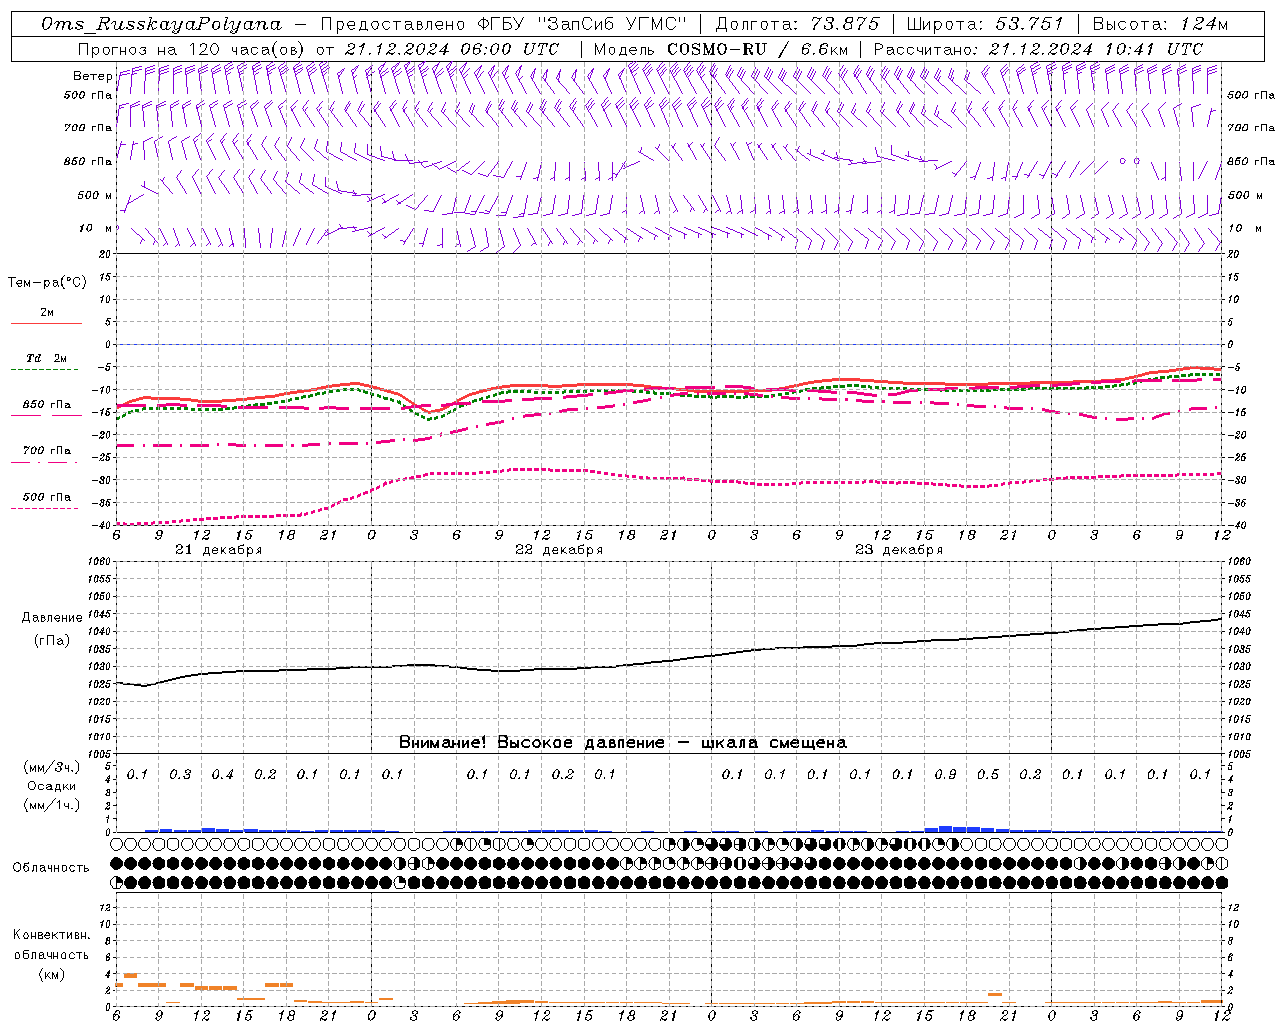Click the 'Конвективн.' convective cloud label

click(x=51, y=935)
